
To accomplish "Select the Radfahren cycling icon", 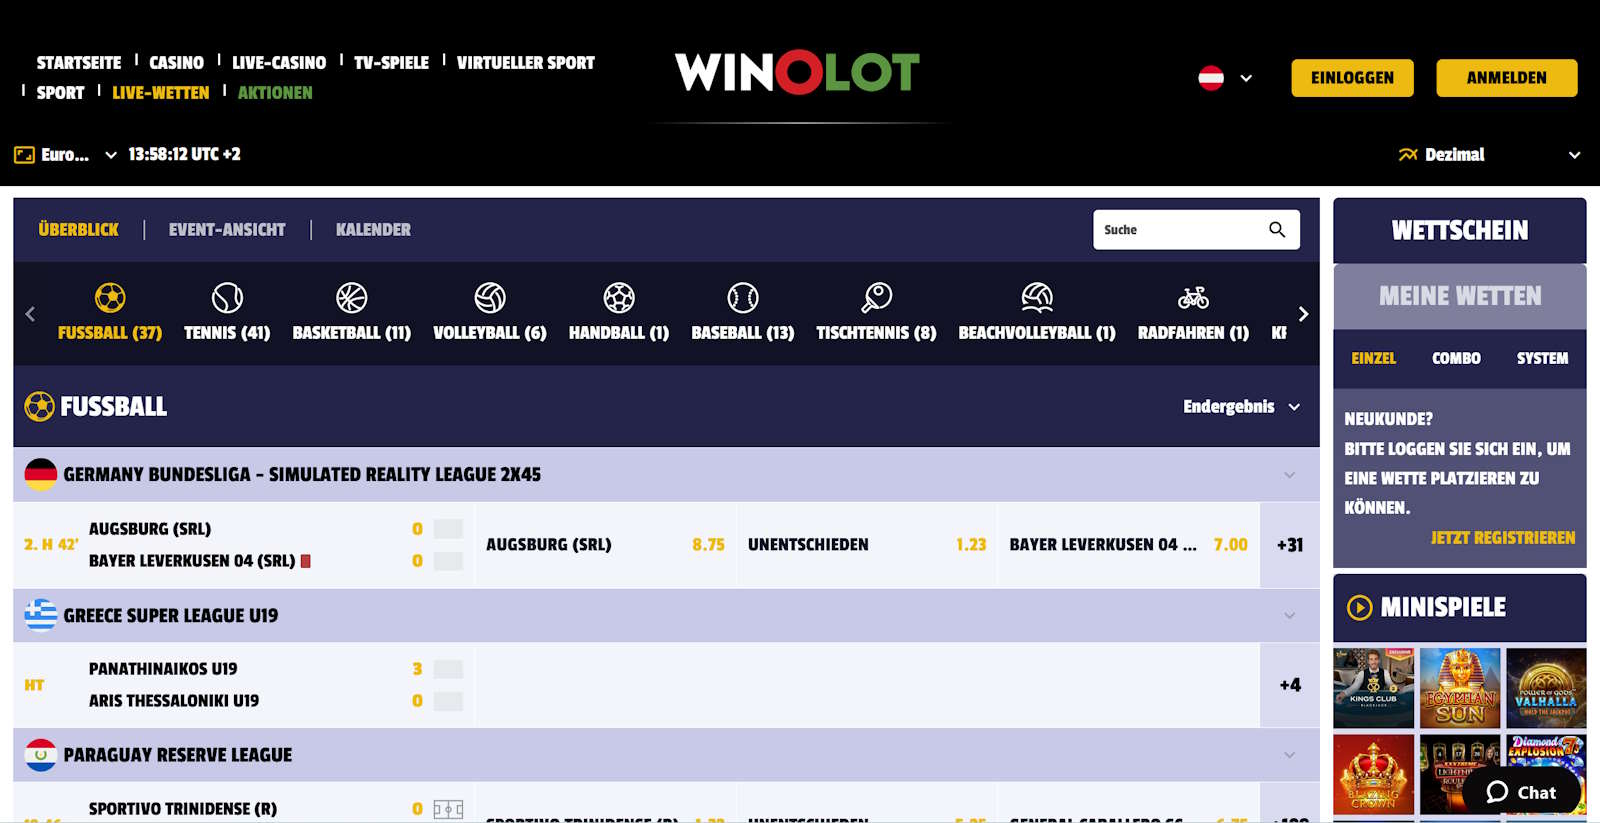I will (x=1193, y=298).
